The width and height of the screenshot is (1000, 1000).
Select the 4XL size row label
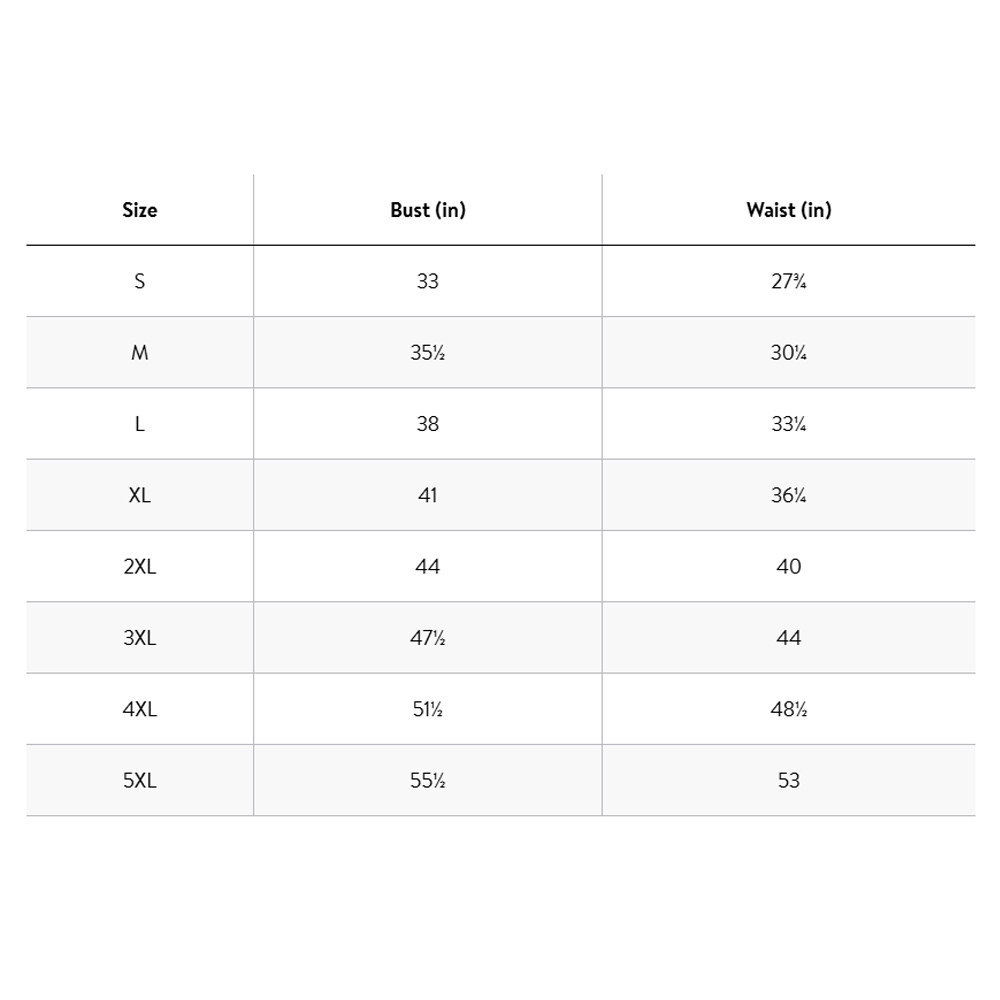coord(140,709)
